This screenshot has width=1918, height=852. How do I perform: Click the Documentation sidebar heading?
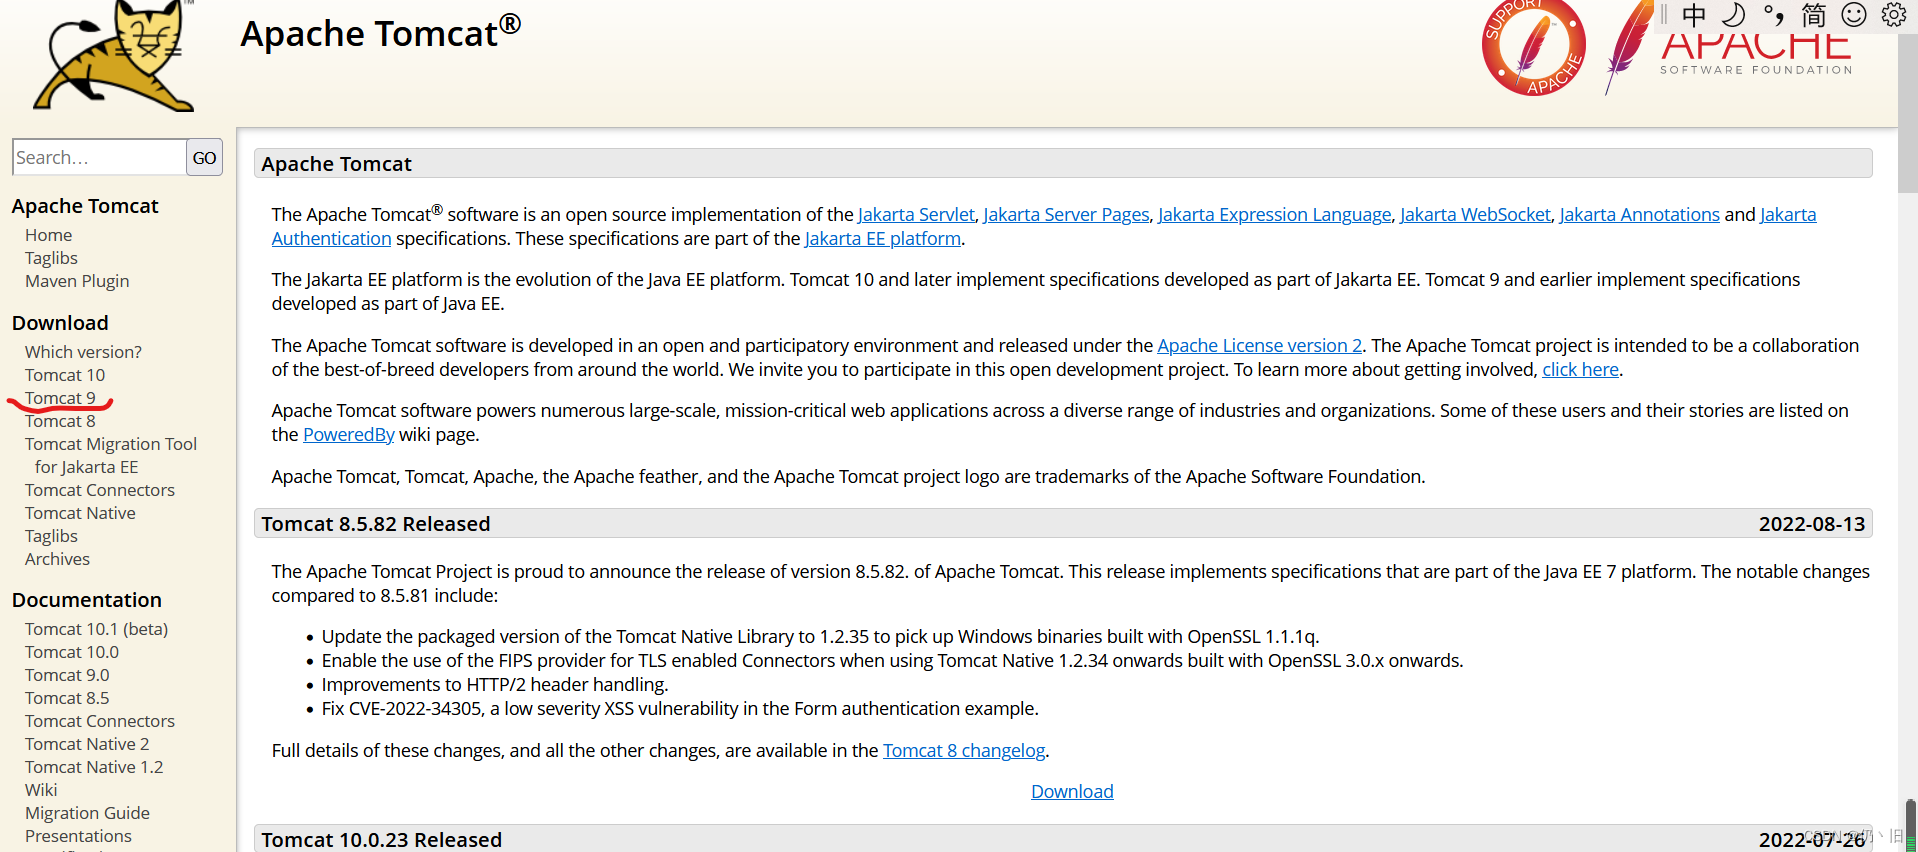coord(87,600)
